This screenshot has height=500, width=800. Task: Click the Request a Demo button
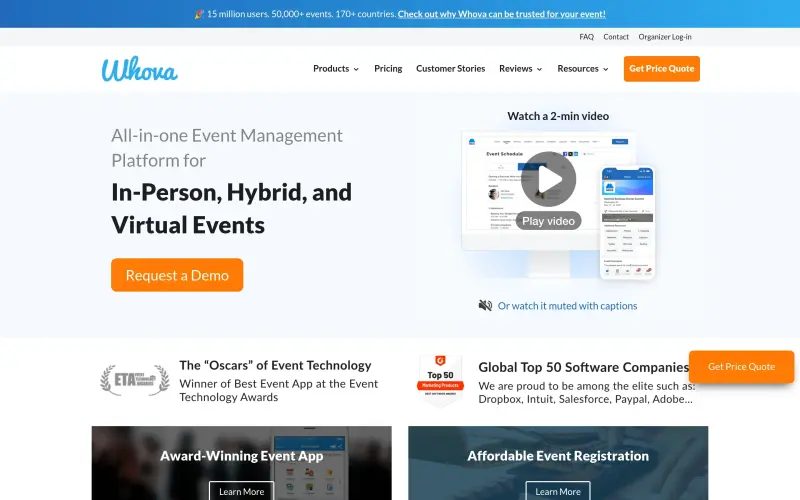[x=177, y=275]
